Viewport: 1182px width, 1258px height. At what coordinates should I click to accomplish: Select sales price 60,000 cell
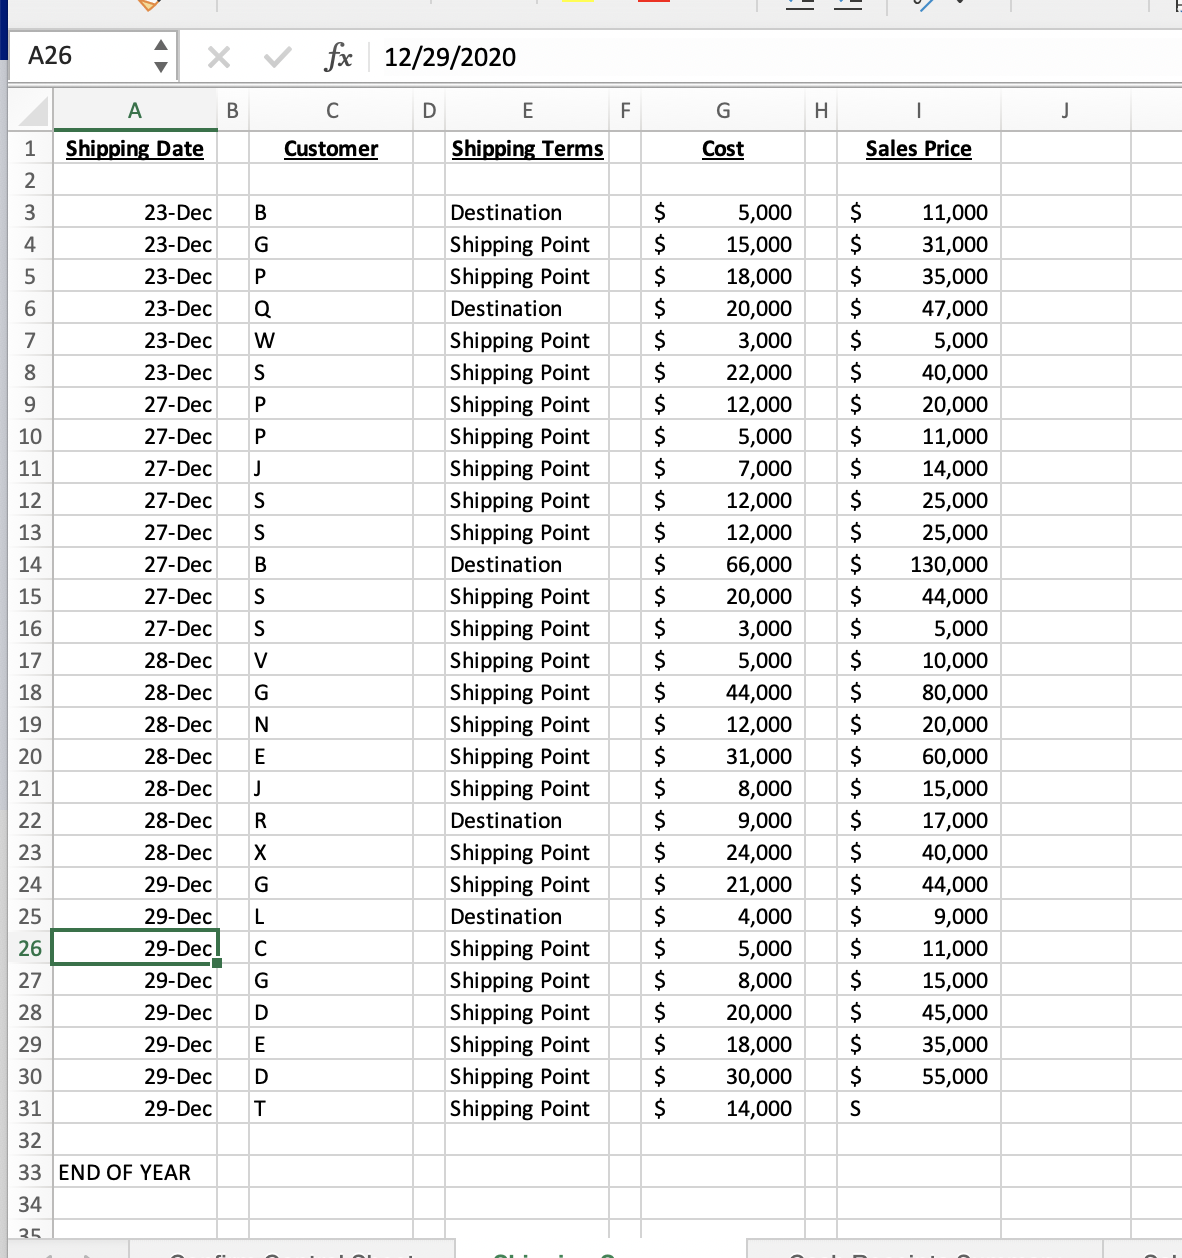[919, 756]
